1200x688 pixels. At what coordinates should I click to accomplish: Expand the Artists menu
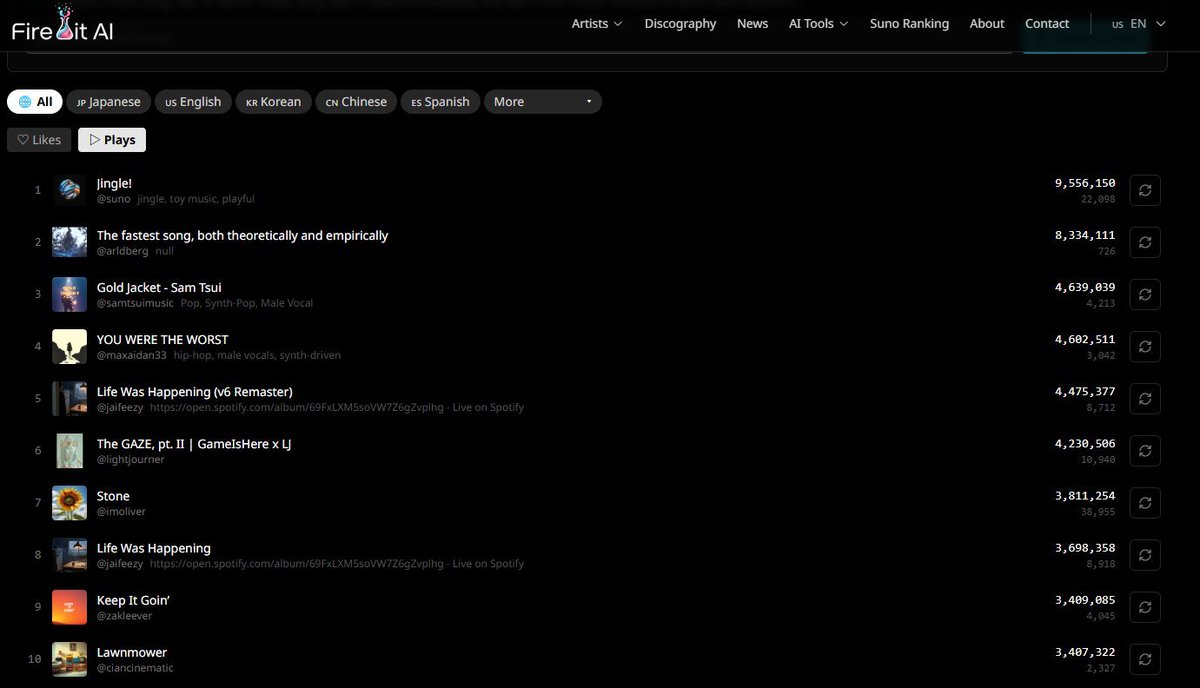(x=597, y=24)
